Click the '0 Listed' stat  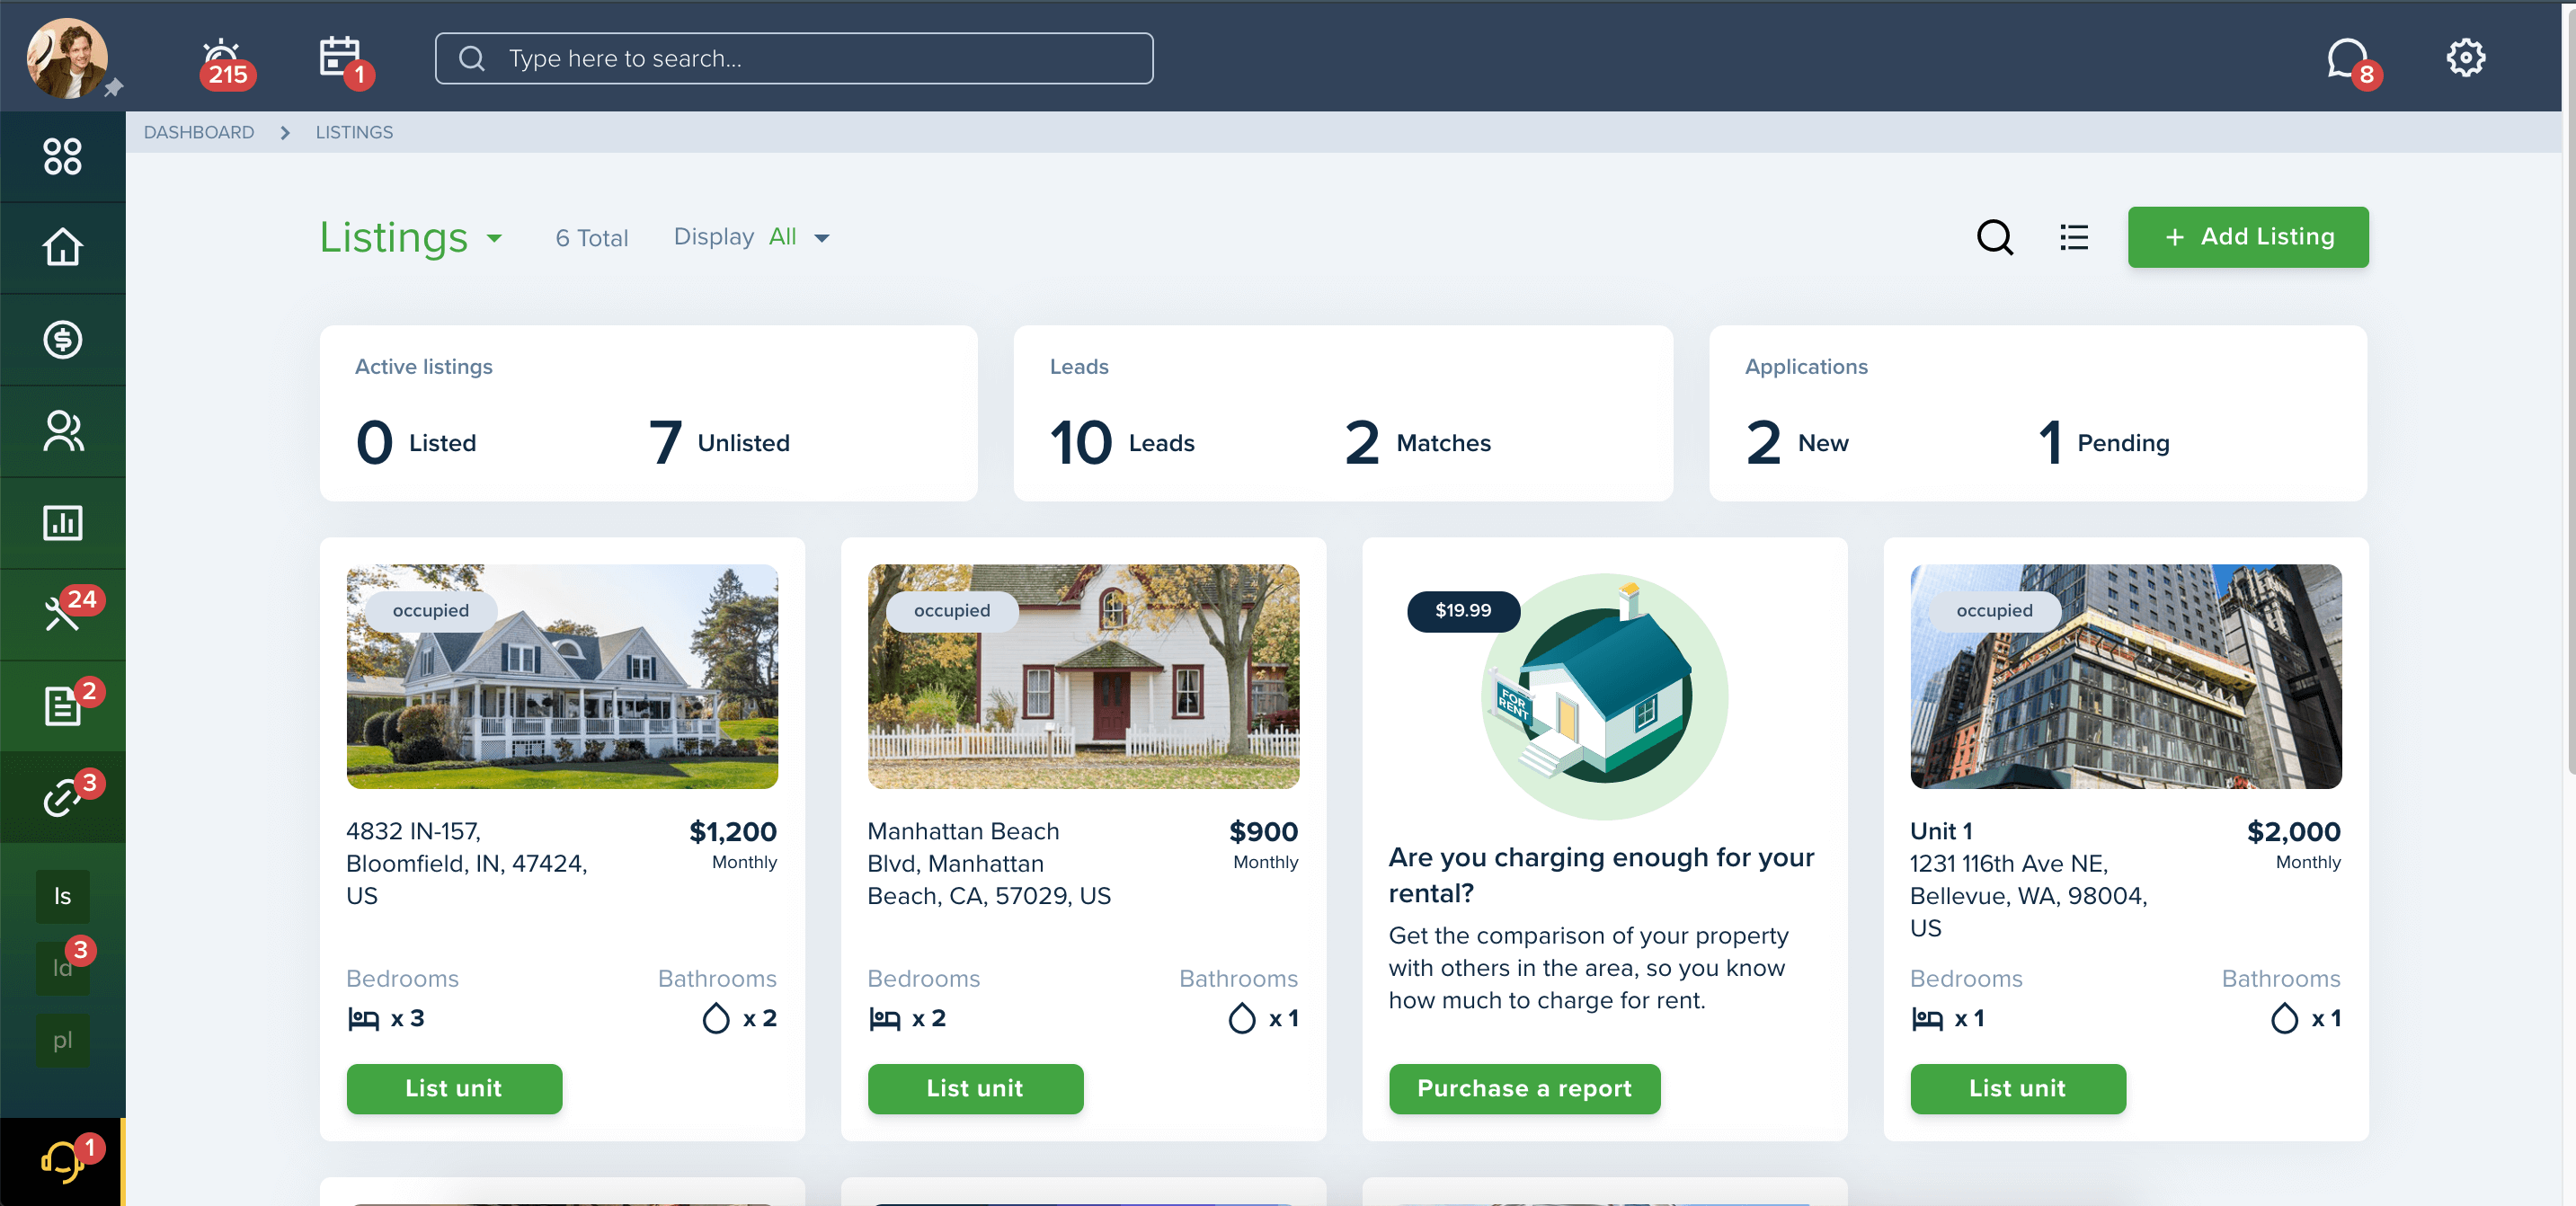coord(416,442)
